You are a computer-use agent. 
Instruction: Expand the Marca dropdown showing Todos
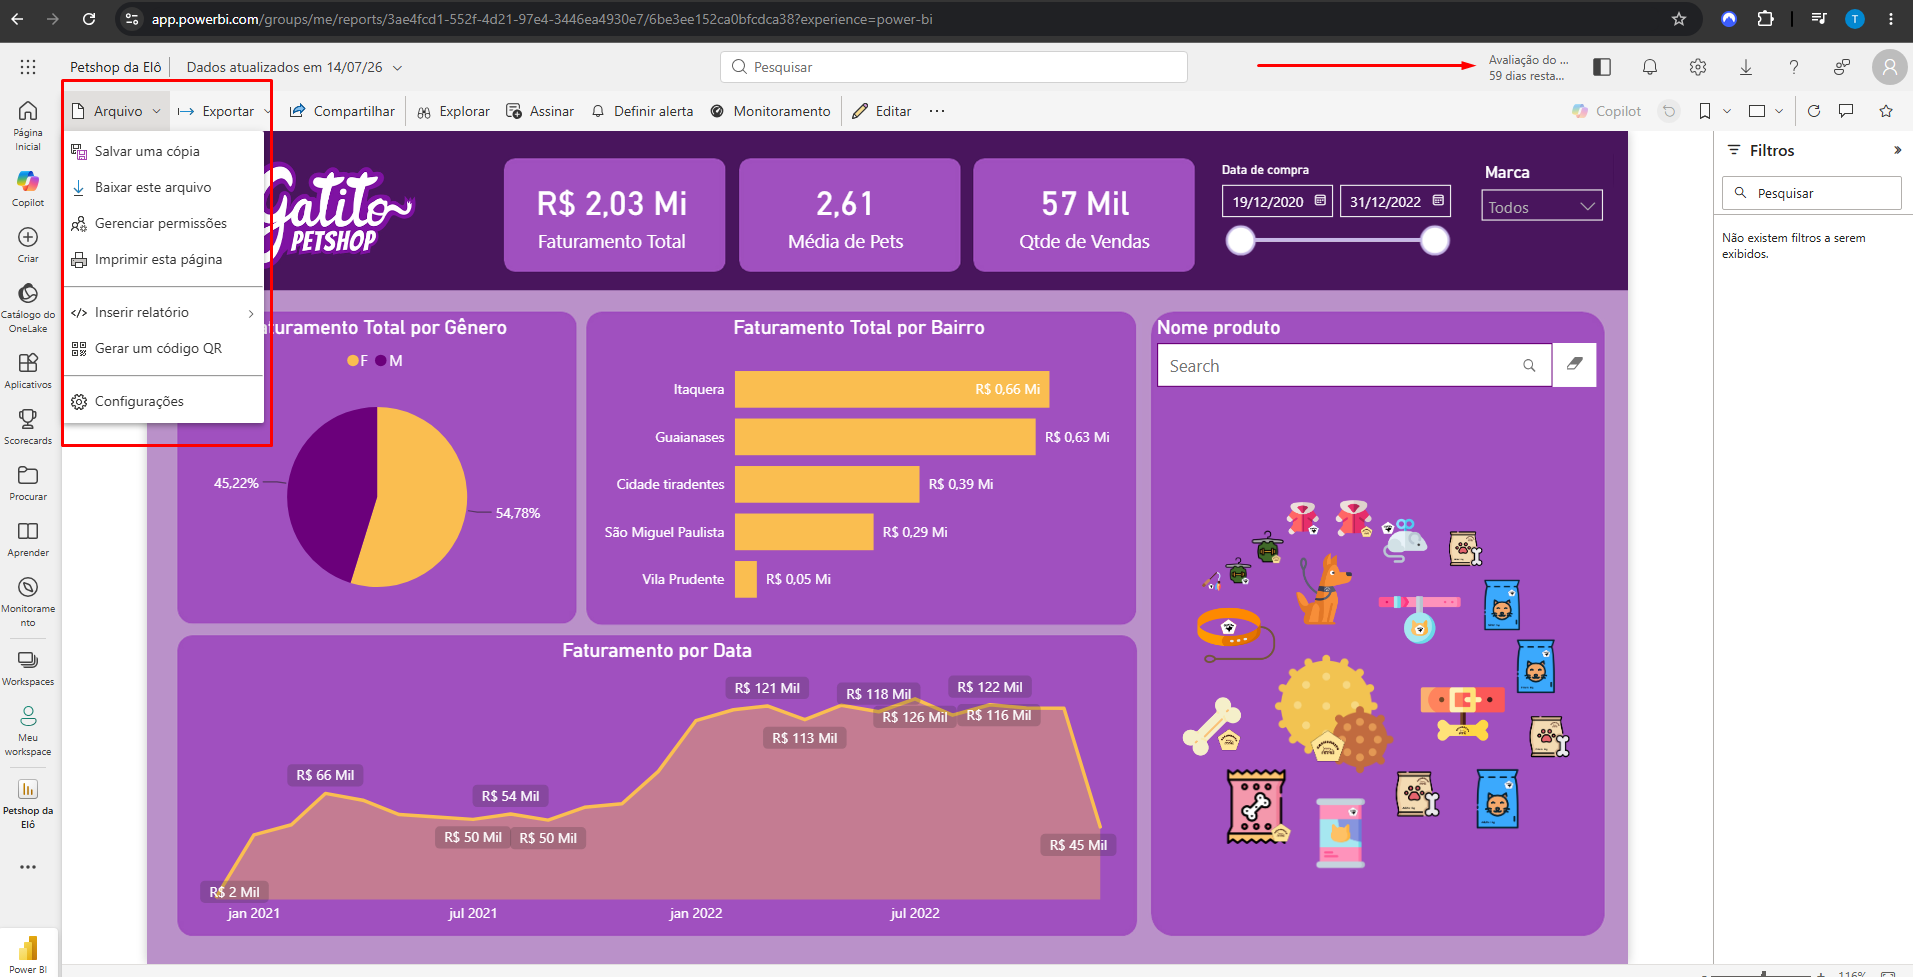click(x=1541, y=207)
